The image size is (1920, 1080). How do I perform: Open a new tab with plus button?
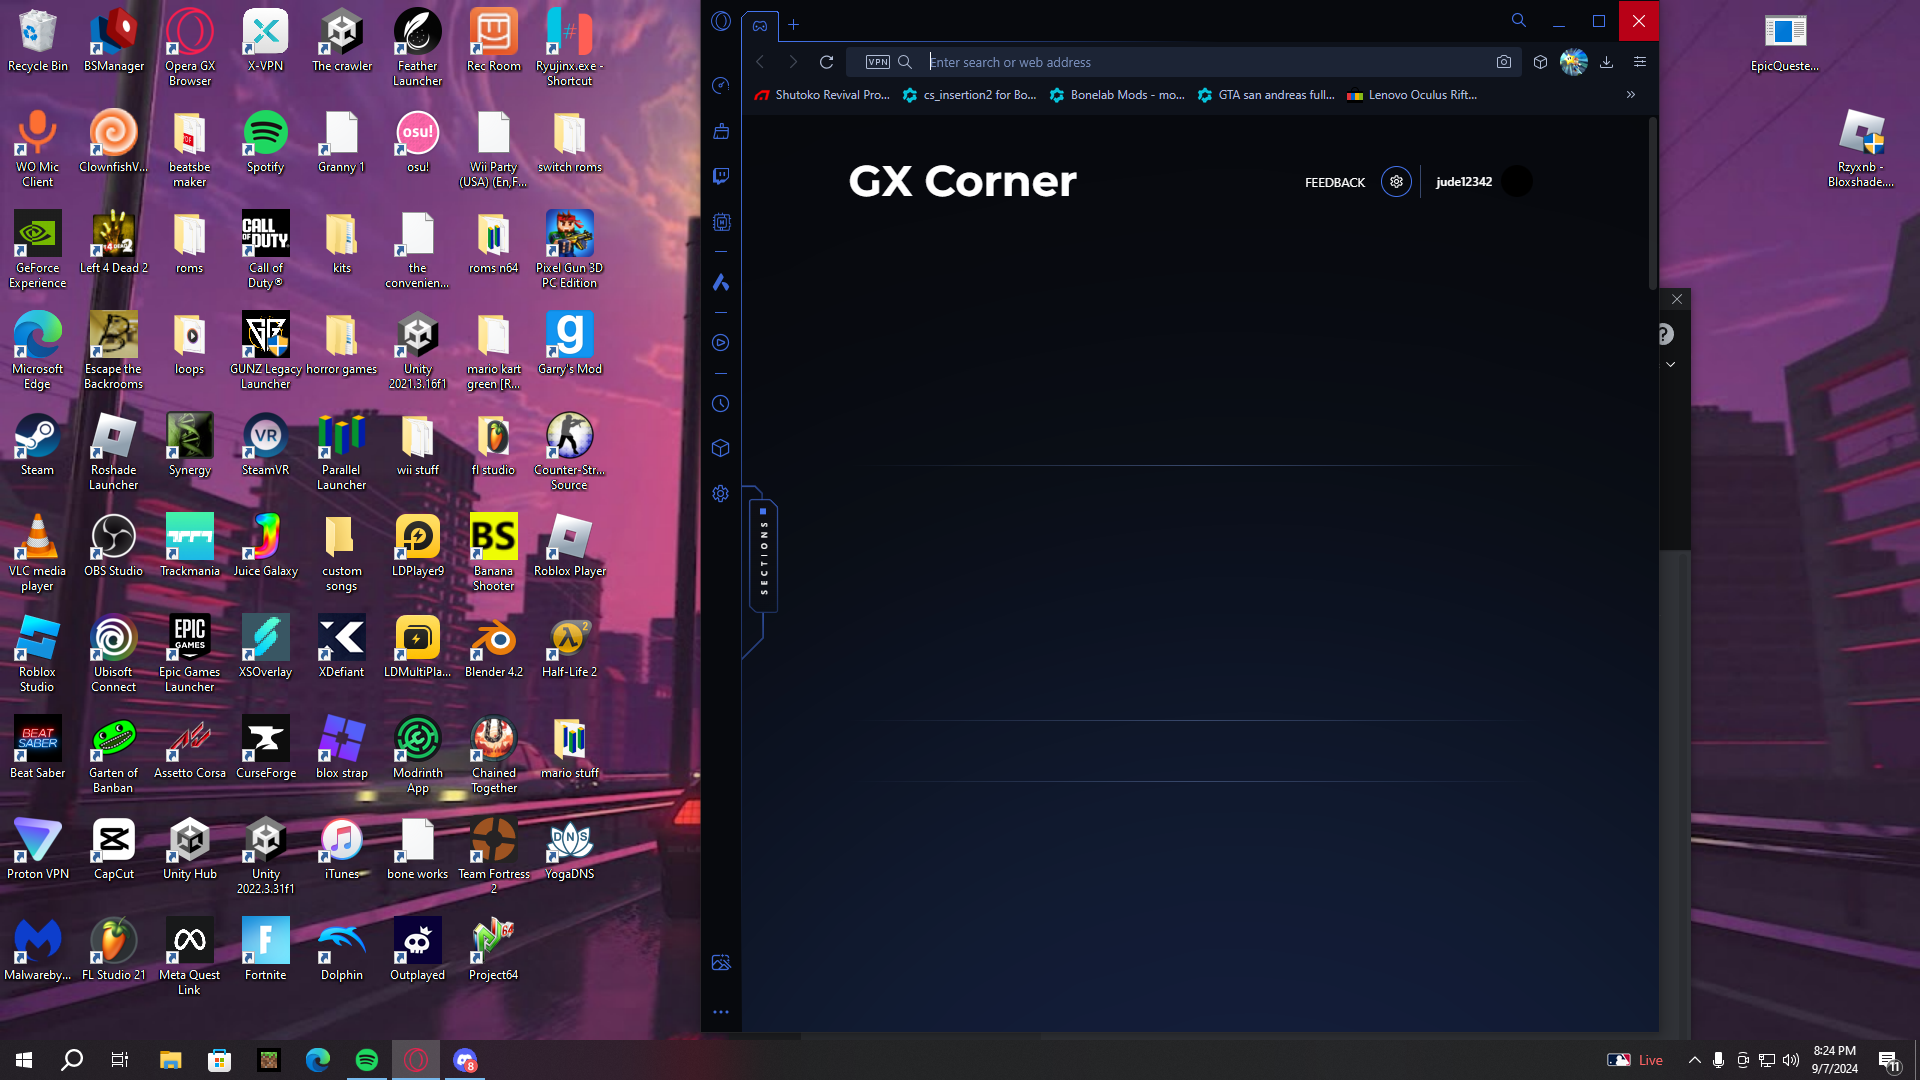pyautogui.click(x=793, y=25)
